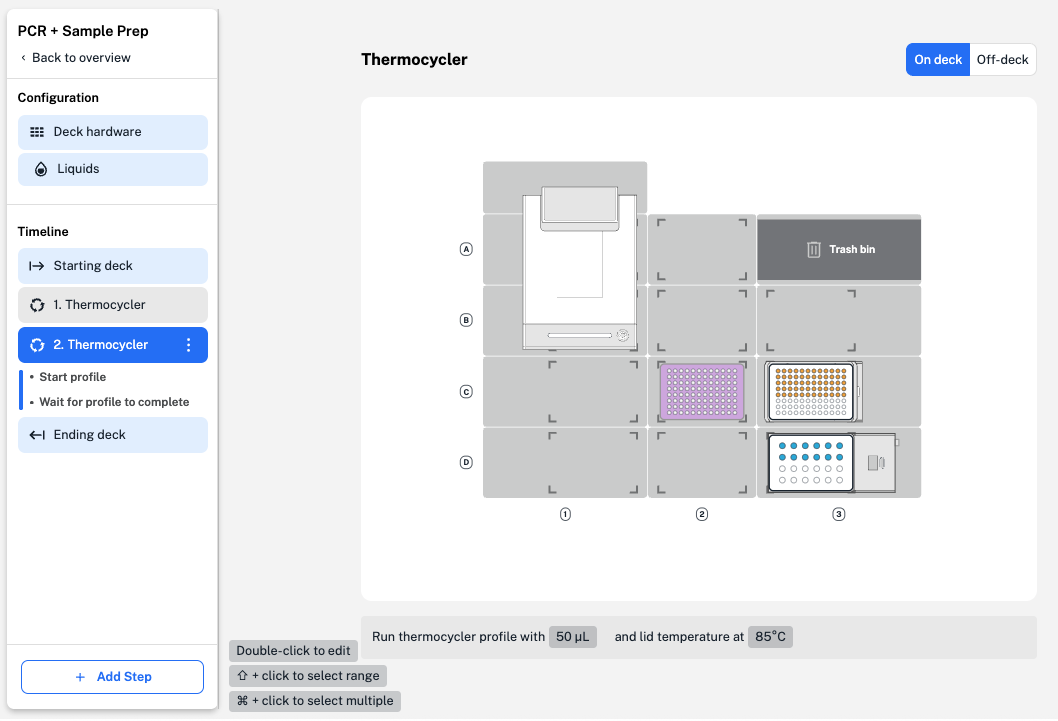Go back to overview using the chevron link

tap(74, 58)
